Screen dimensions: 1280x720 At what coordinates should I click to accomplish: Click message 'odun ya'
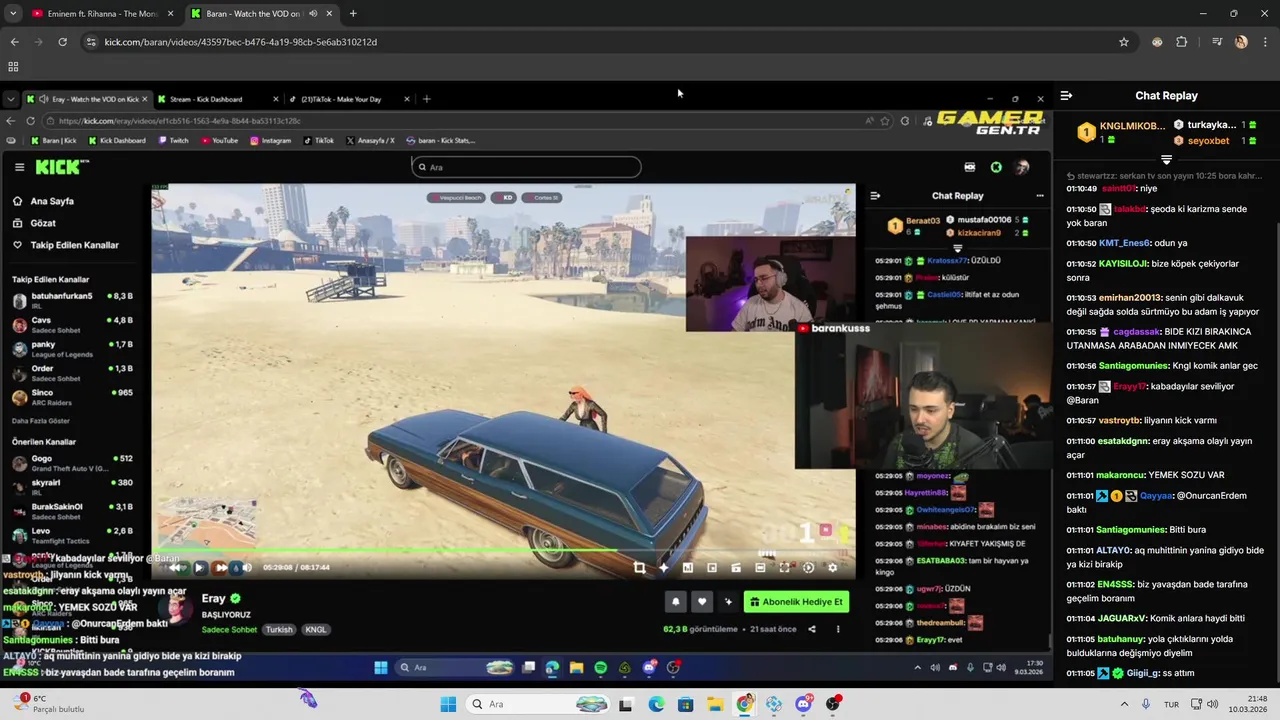pyautogui.click(x=1170, y=243)
